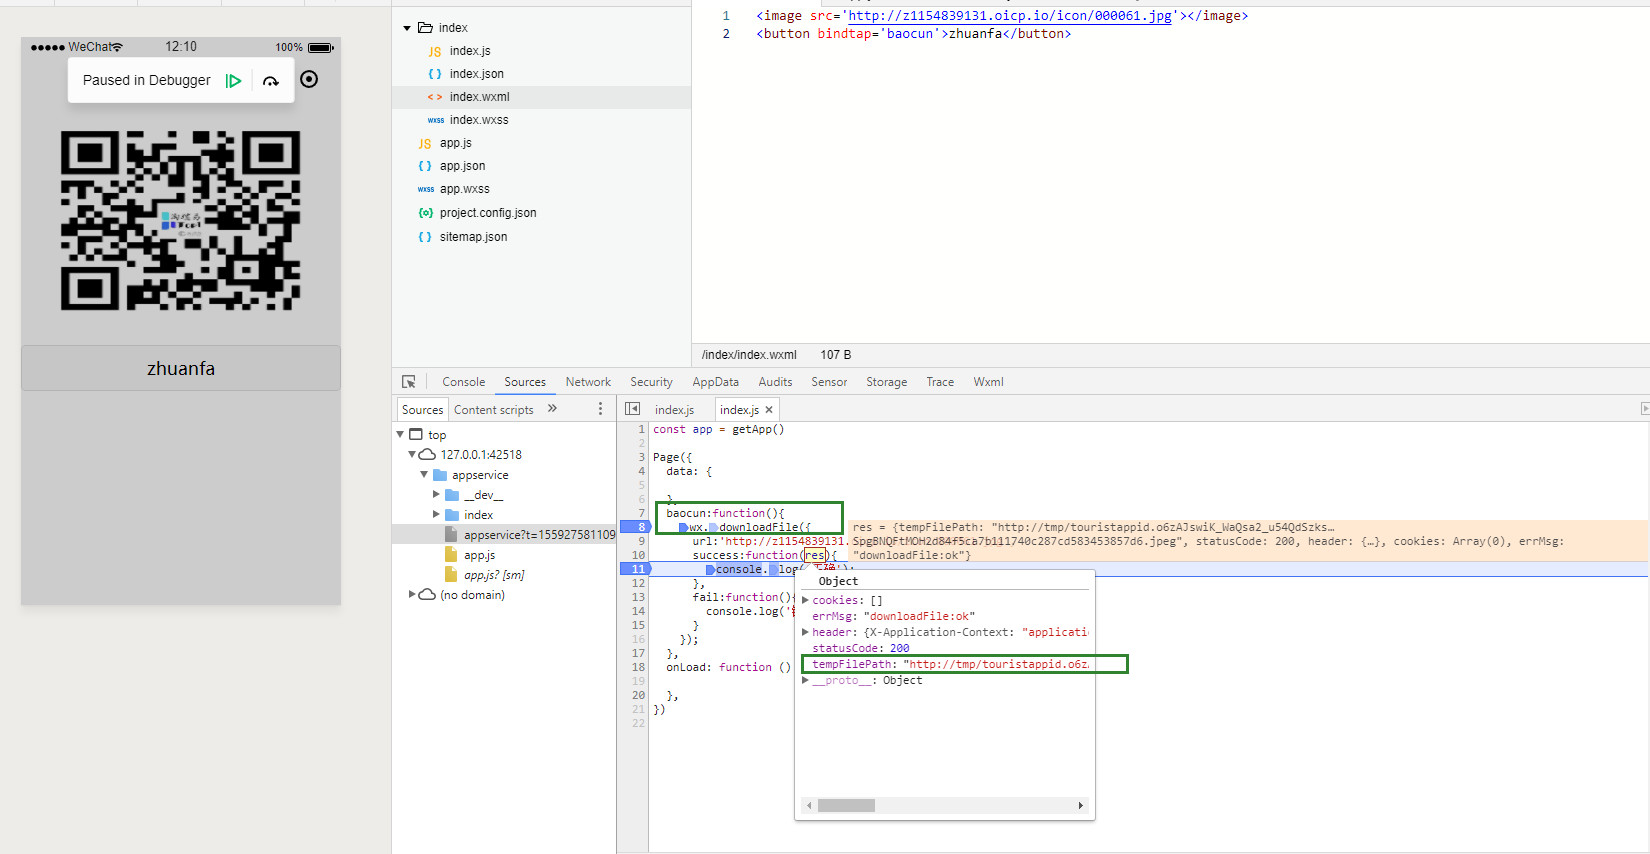1650x854 pixels.
Task: Click line number 14 in the gutter
Action: point(638,611)
